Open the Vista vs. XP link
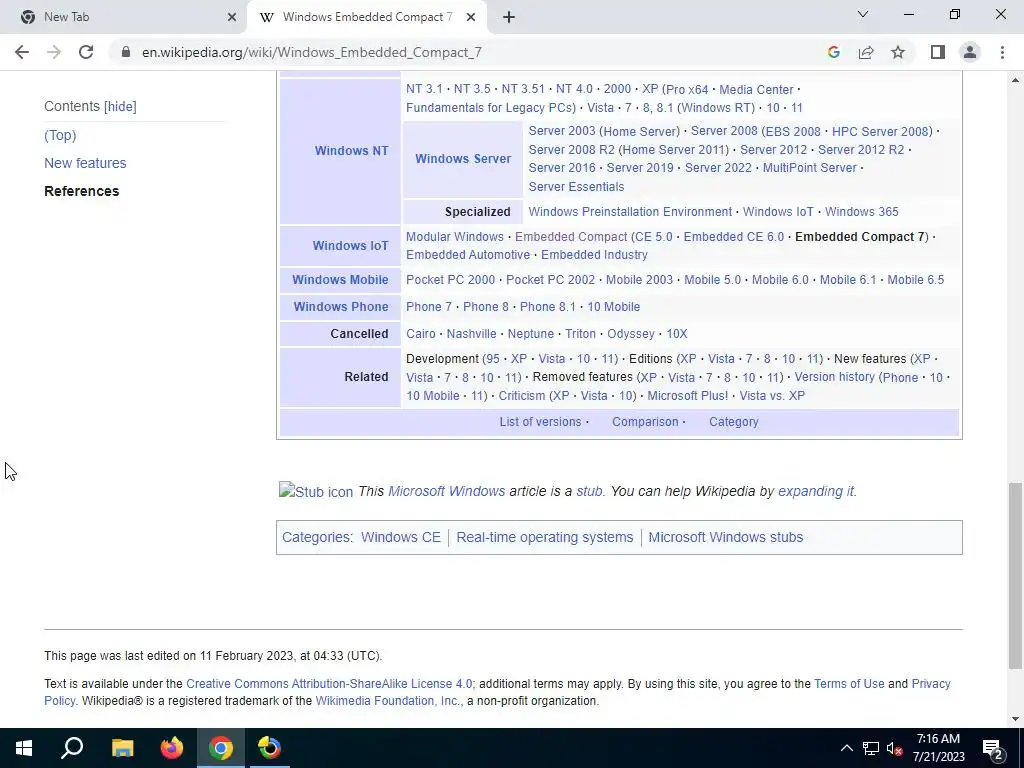Image resolution: width=1024 pixels, height=768 pixels. [x=772, y=396]
